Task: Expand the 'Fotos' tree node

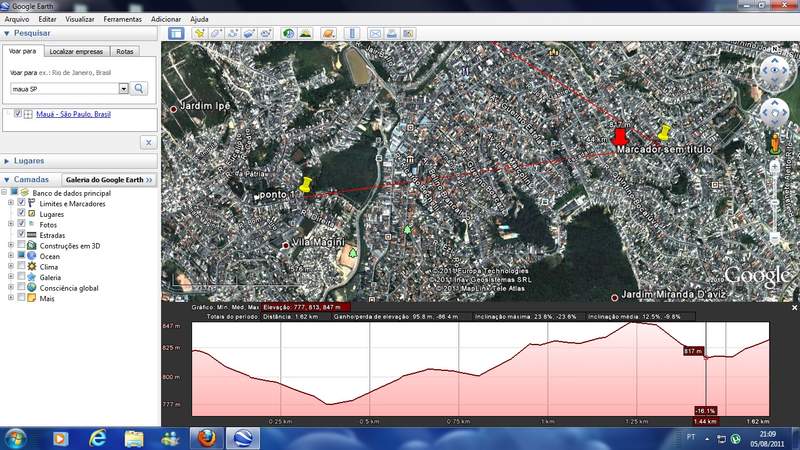Action: click(11, 224)
